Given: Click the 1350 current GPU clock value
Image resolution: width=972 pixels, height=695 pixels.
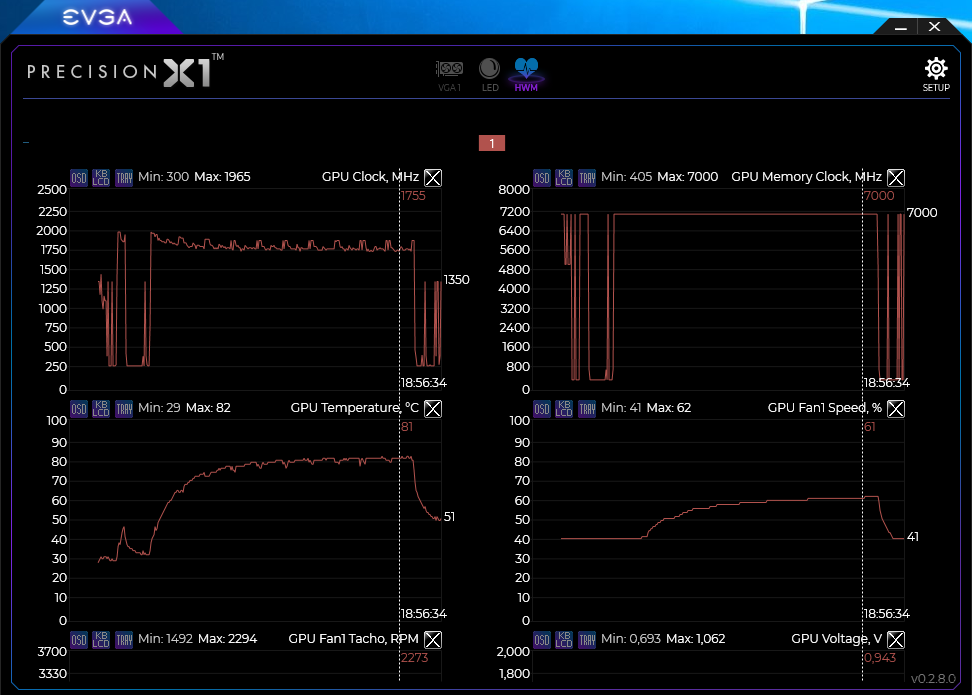Looking at the screenshot, I should [457, 280].
